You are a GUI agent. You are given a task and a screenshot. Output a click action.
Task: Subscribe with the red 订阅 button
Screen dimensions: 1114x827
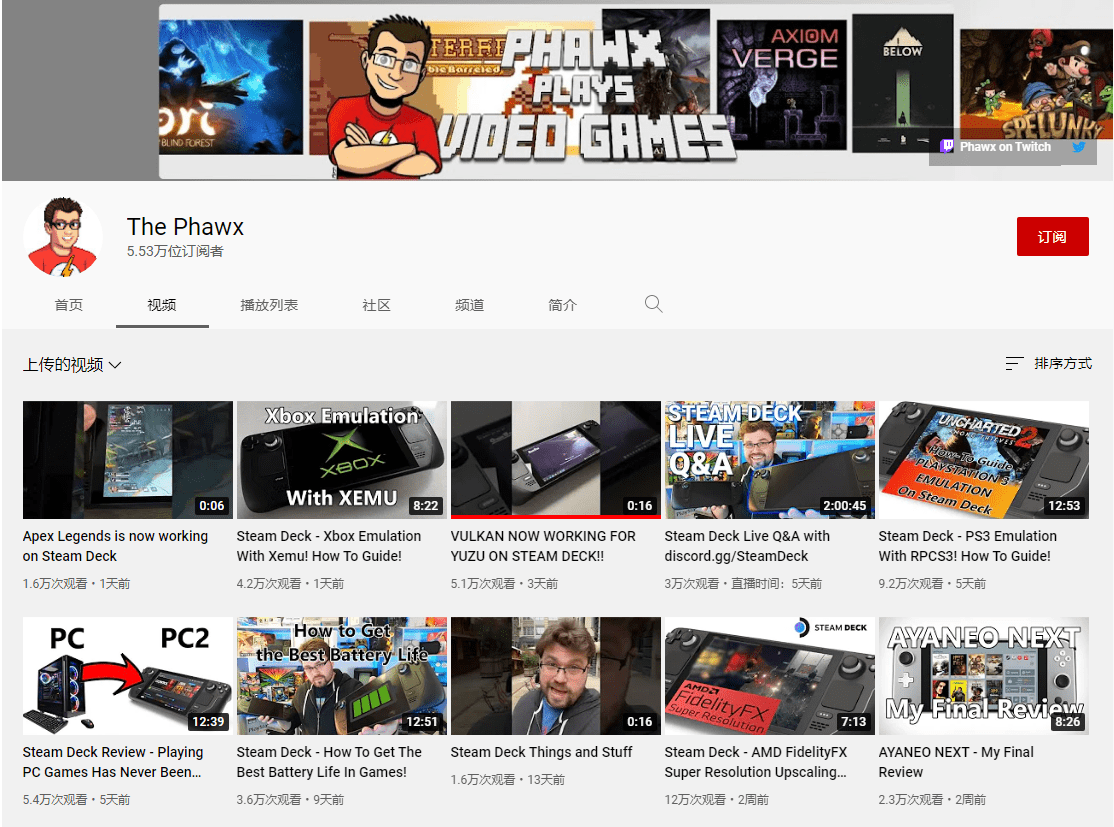[x=1052, y=237]
